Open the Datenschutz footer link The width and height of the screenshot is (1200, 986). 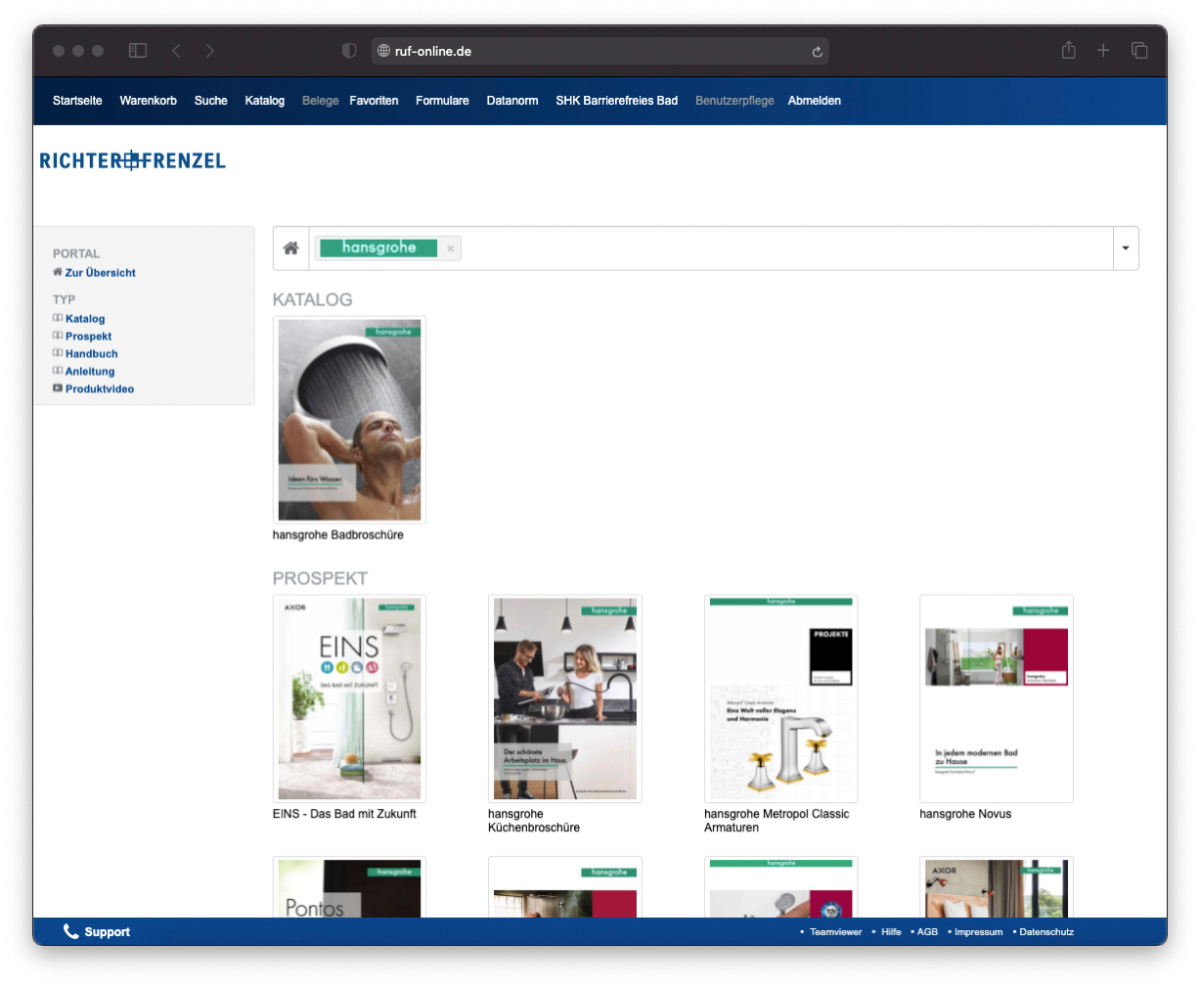click(1046, 932)
